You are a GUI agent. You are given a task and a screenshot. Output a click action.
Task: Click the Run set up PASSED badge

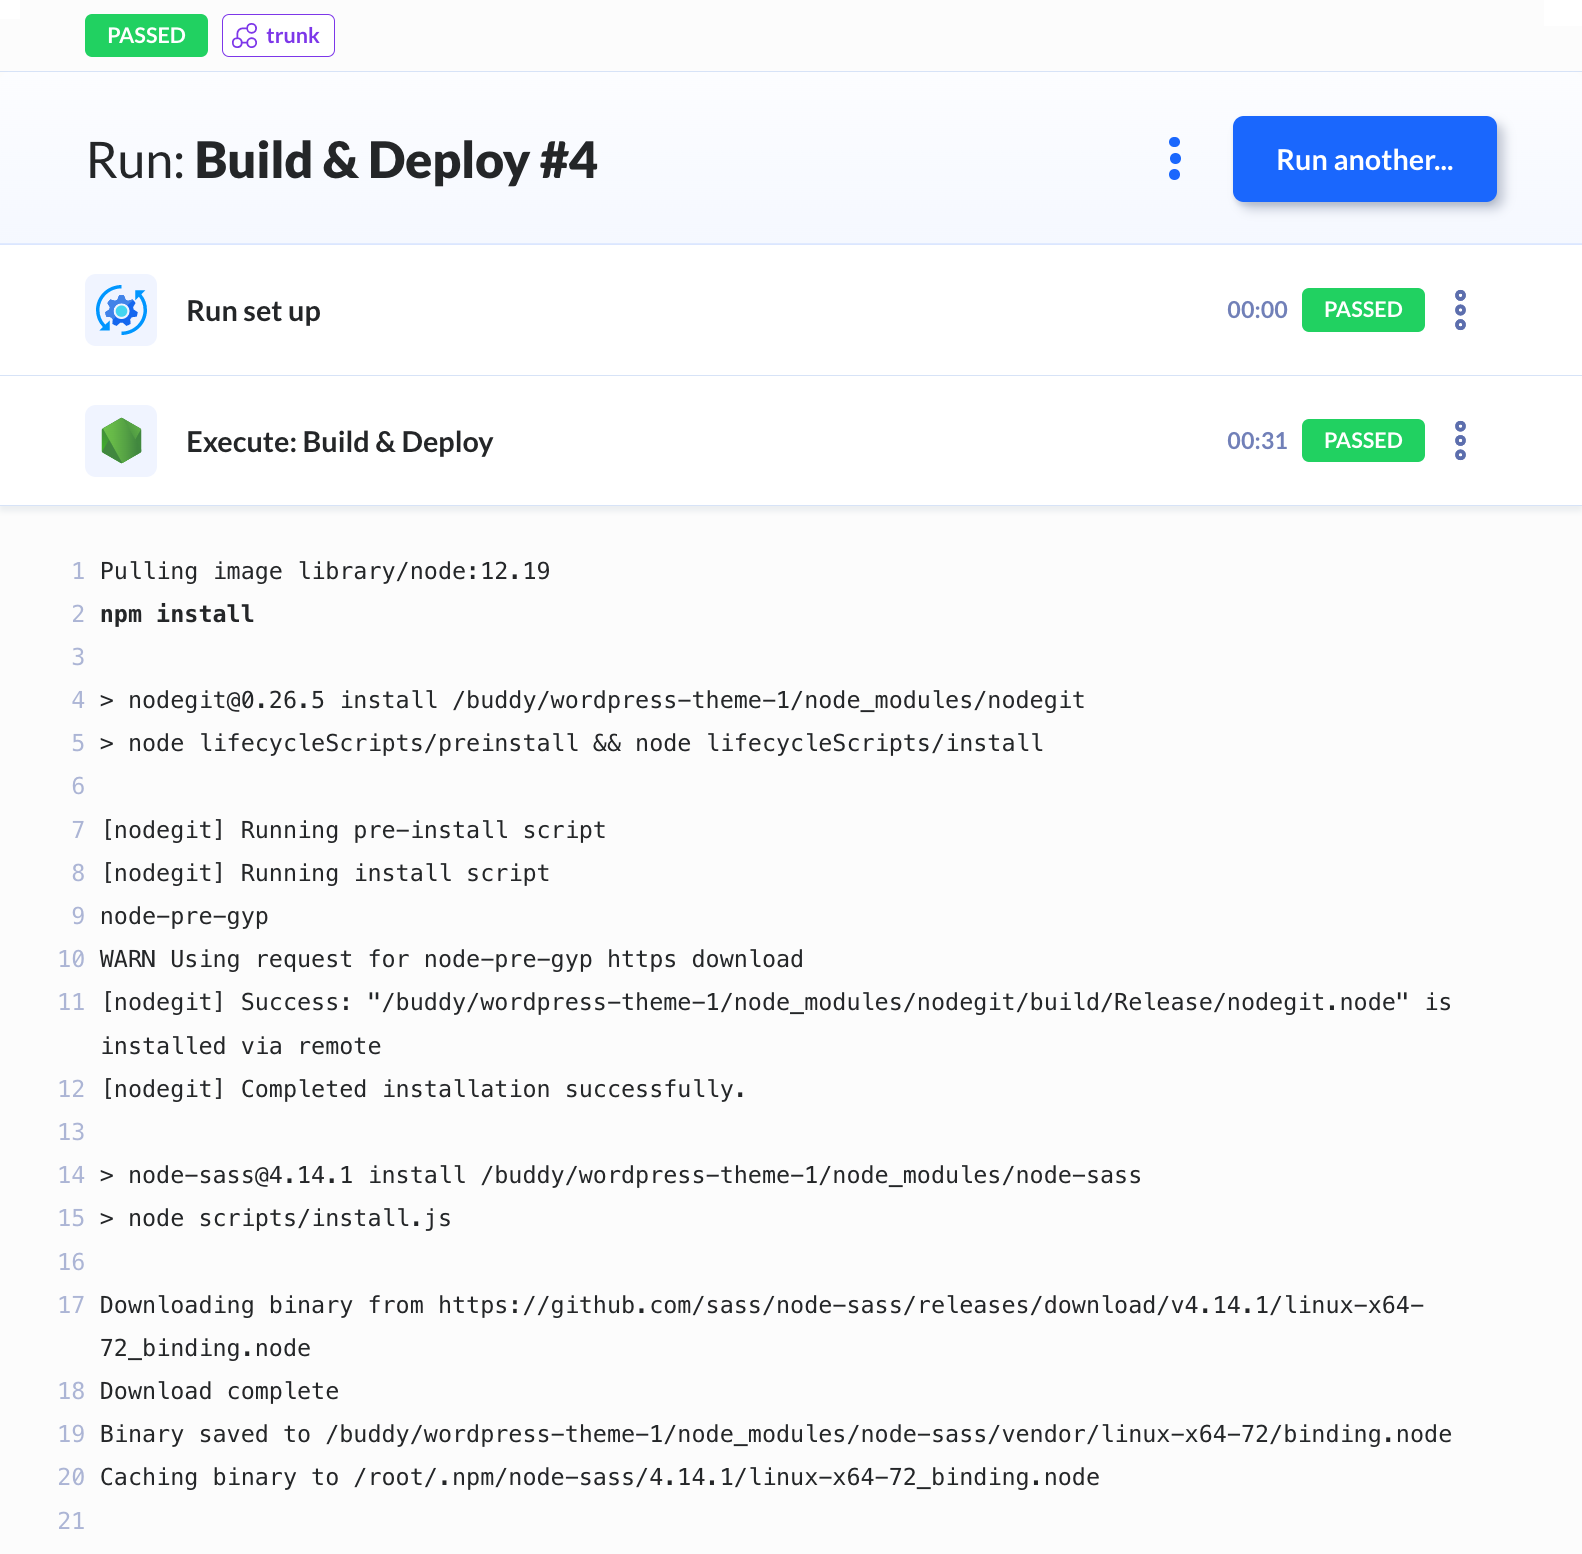tap(1363, 310)
